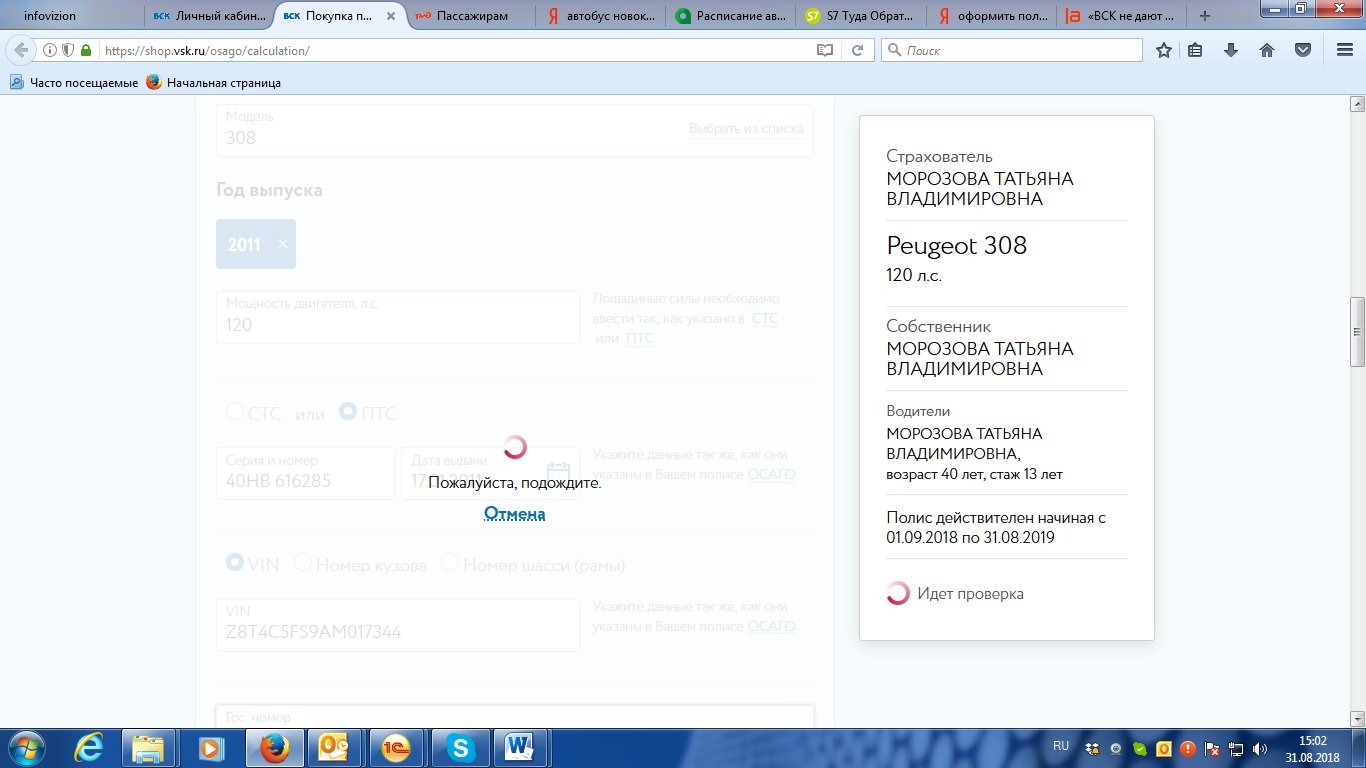Open Windows Explorer from the taskbar
The height and width of the screenshot is (768, 1366).
(x=150, y=748)
